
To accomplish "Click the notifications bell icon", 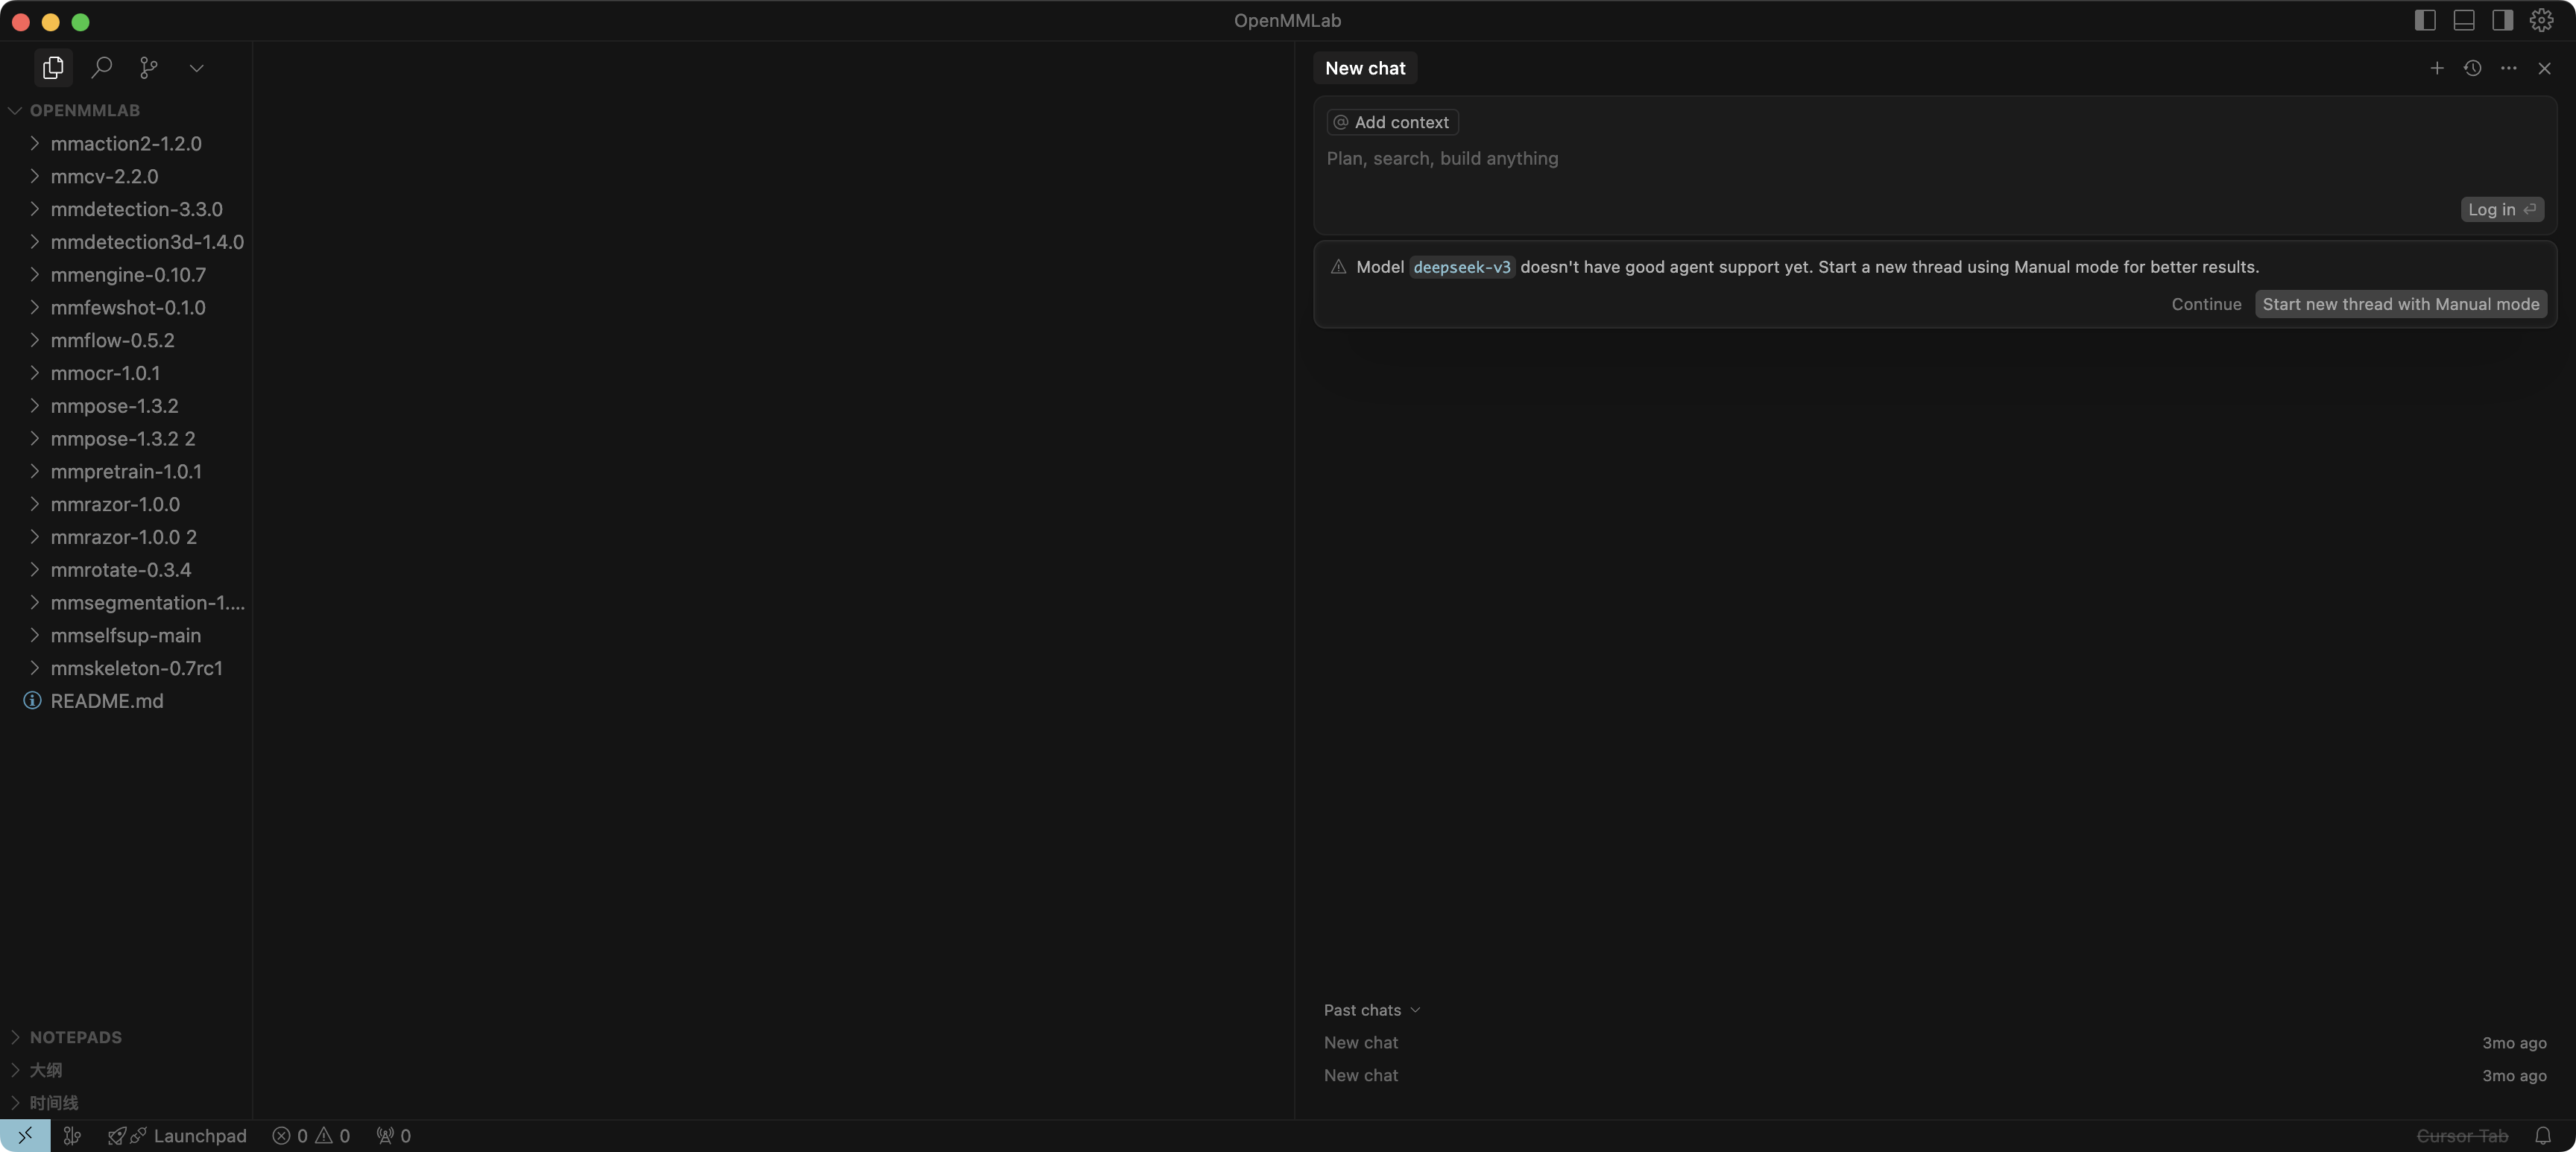I will [2543, 1136].
